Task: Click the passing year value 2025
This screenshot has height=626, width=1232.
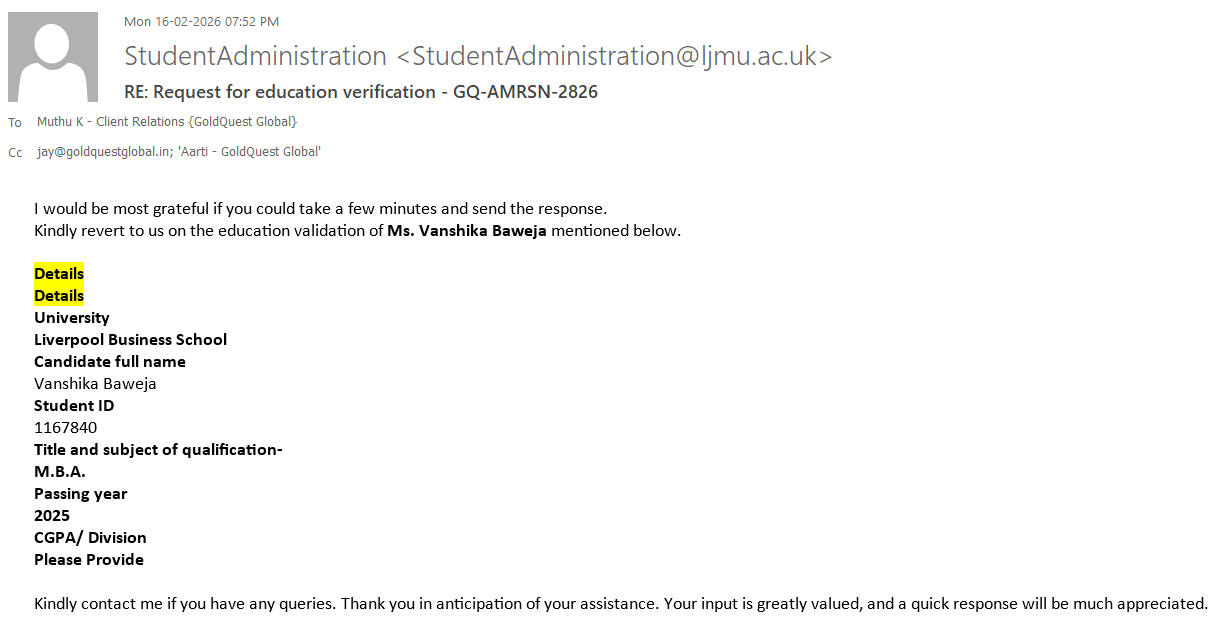Action: tap(52, 516)
